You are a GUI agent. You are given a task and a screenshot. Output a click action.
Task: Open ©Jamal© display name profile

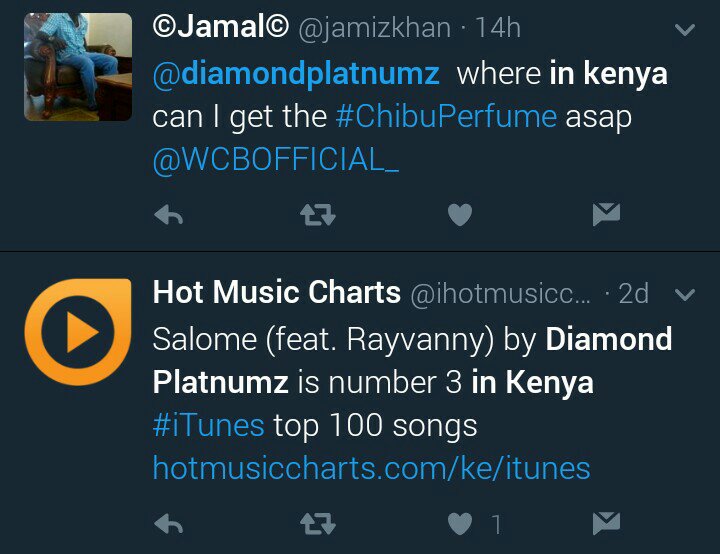tap(220, 28)
